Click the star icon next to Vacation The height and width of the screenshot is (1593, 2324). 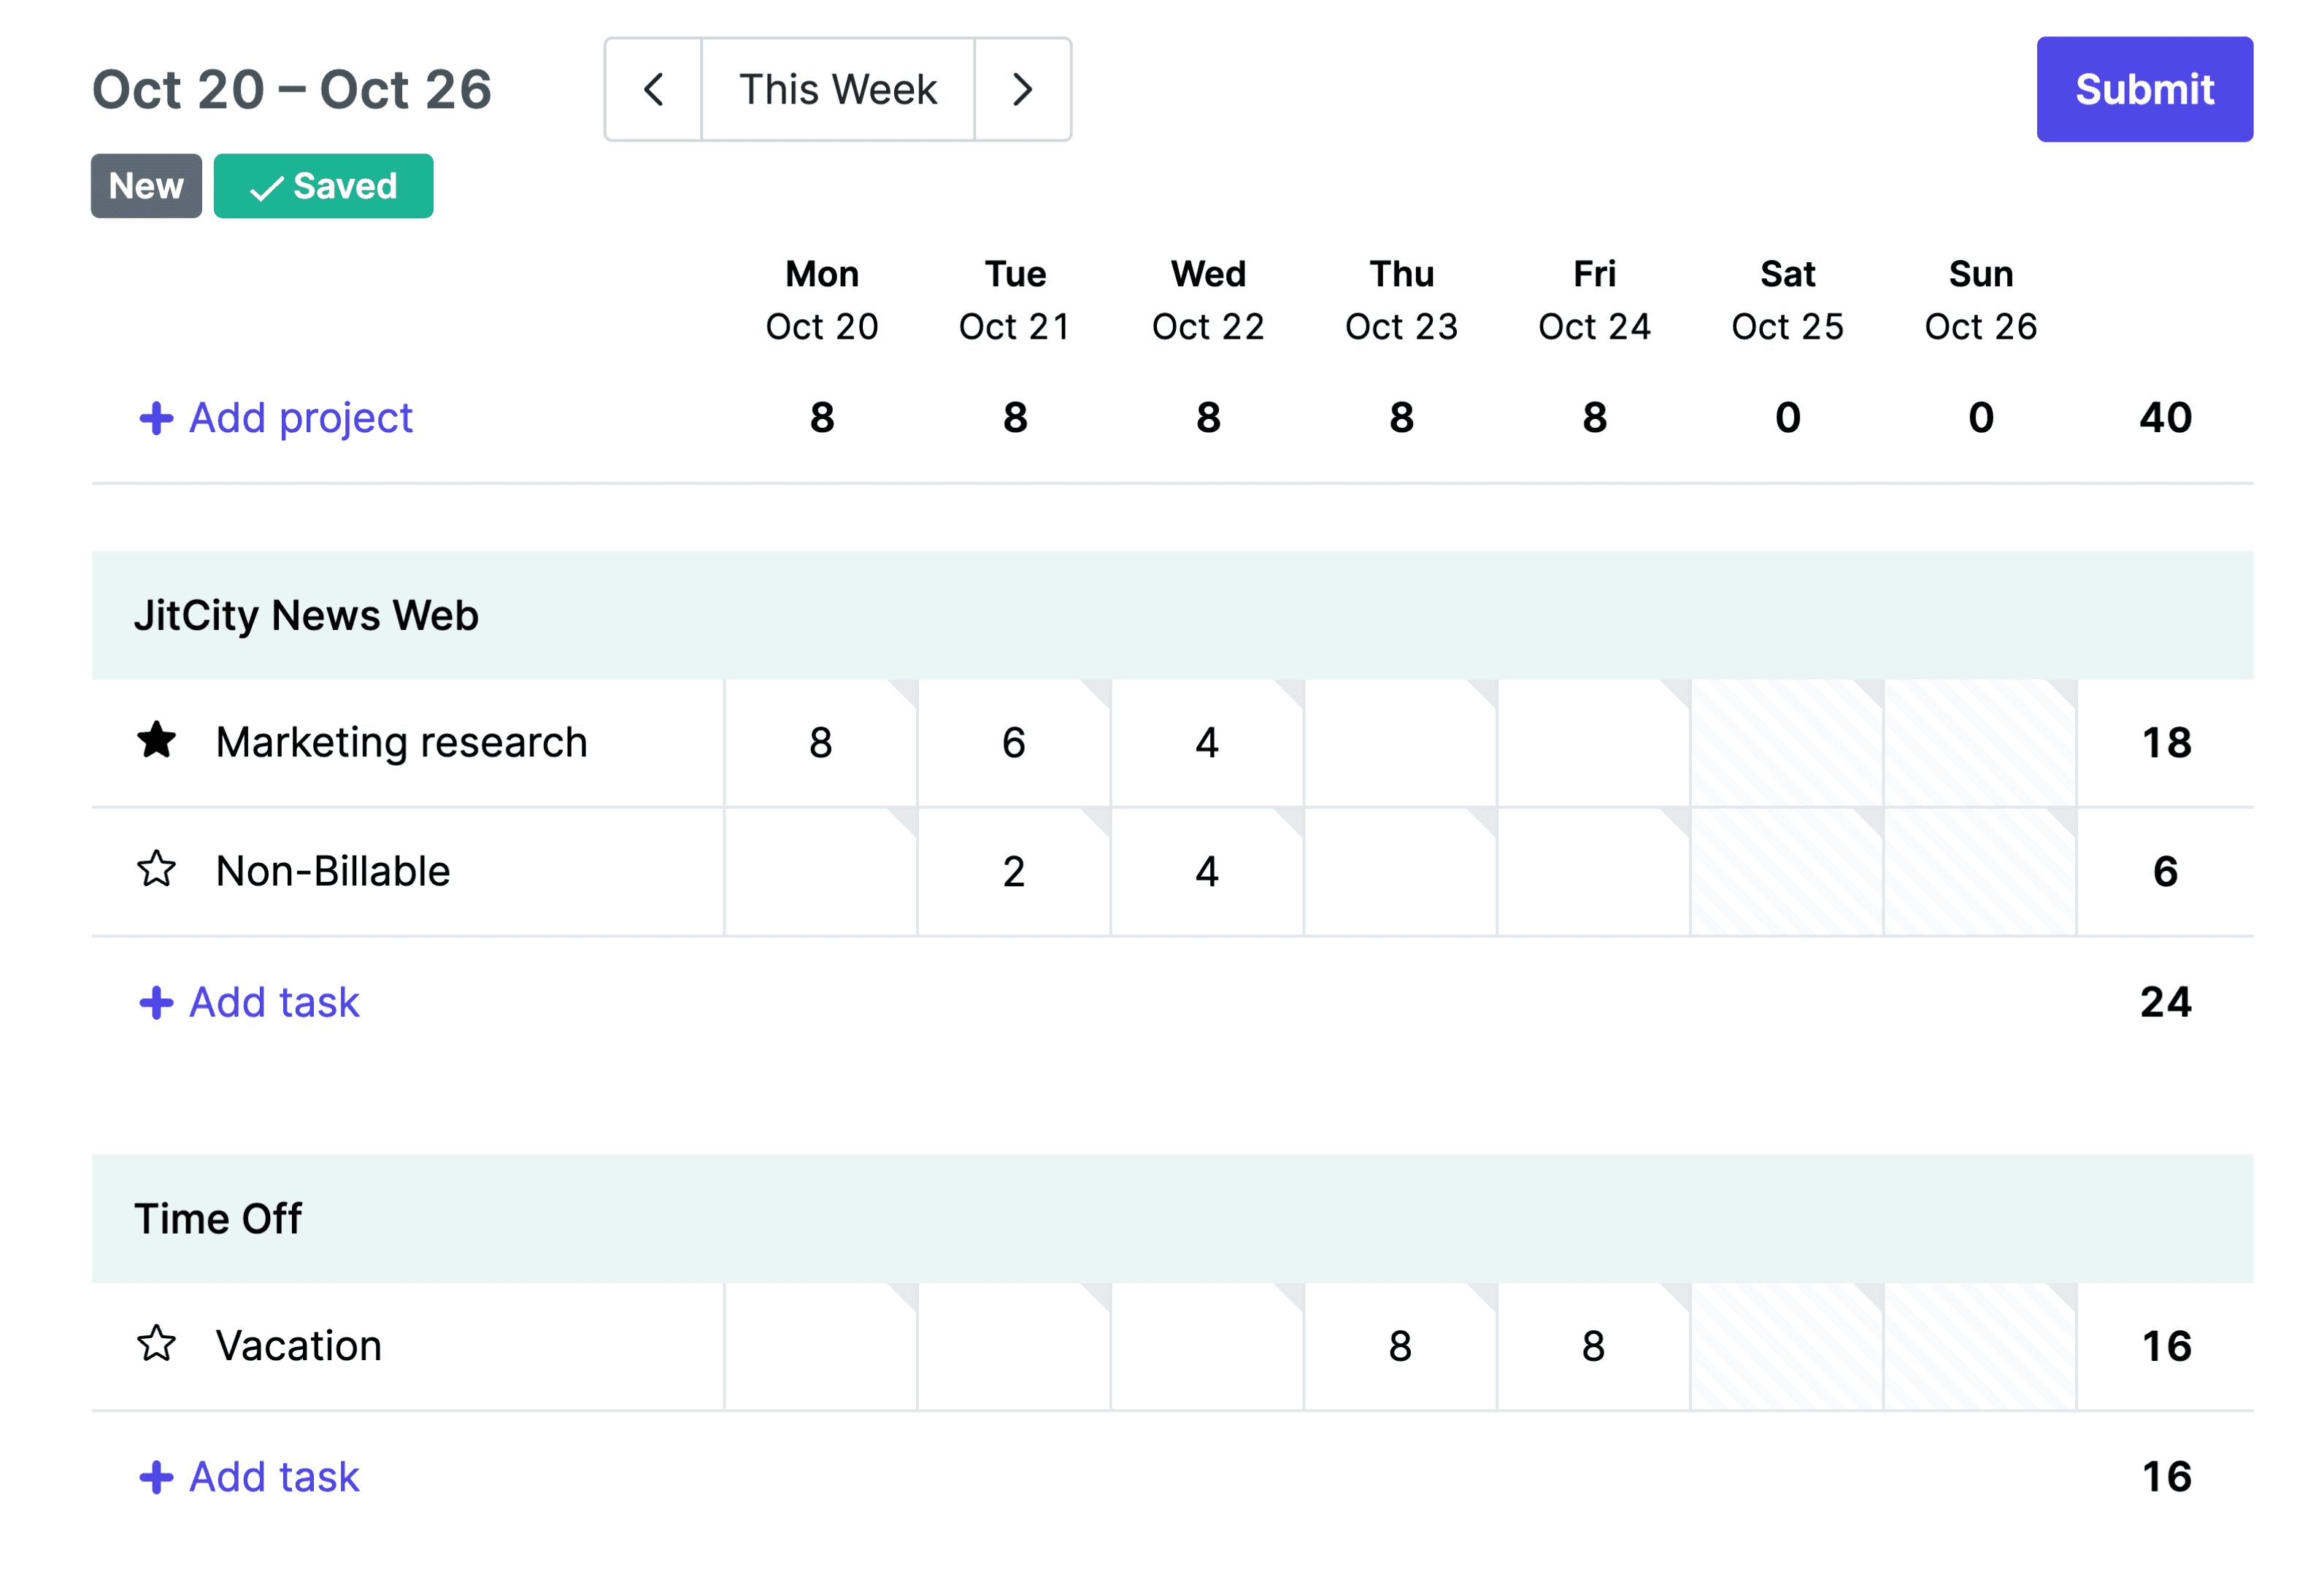(158, 1345)
